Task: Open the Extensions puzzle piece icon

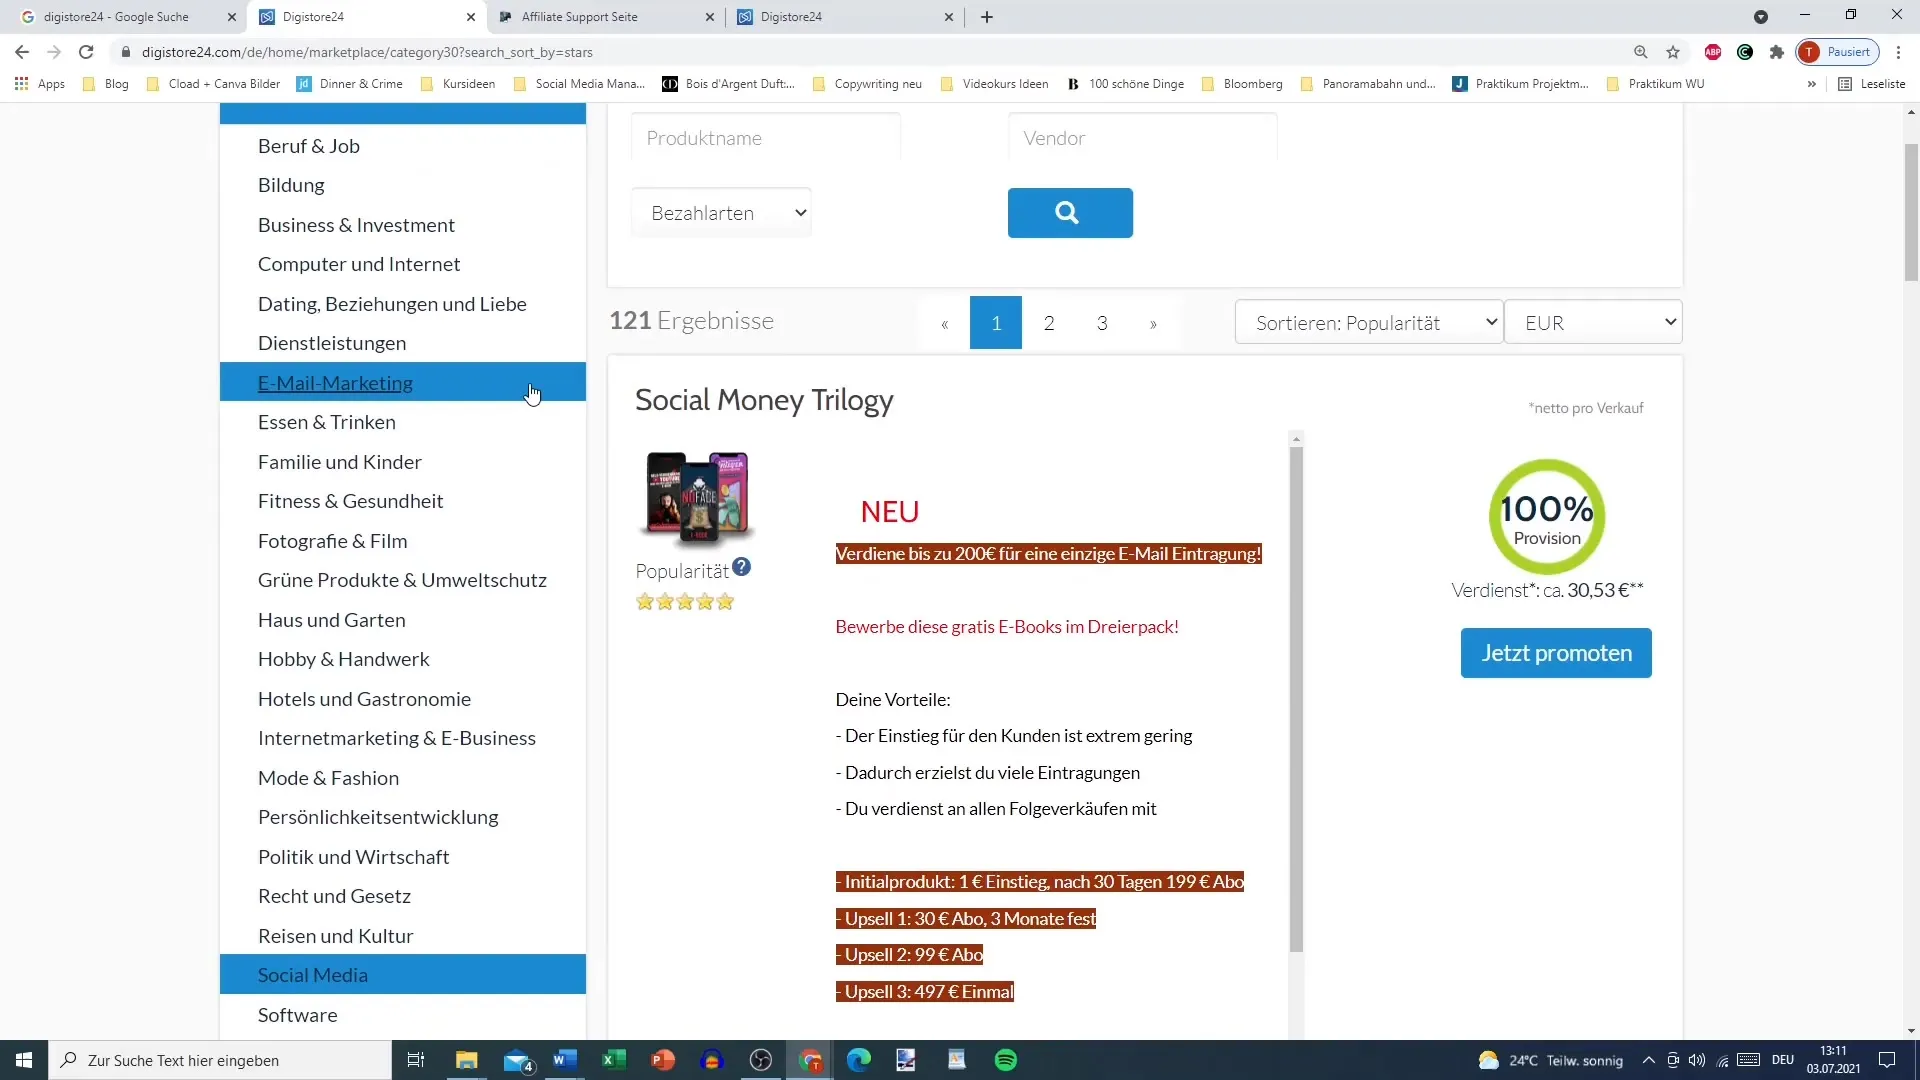Action: click(1777, 52)
